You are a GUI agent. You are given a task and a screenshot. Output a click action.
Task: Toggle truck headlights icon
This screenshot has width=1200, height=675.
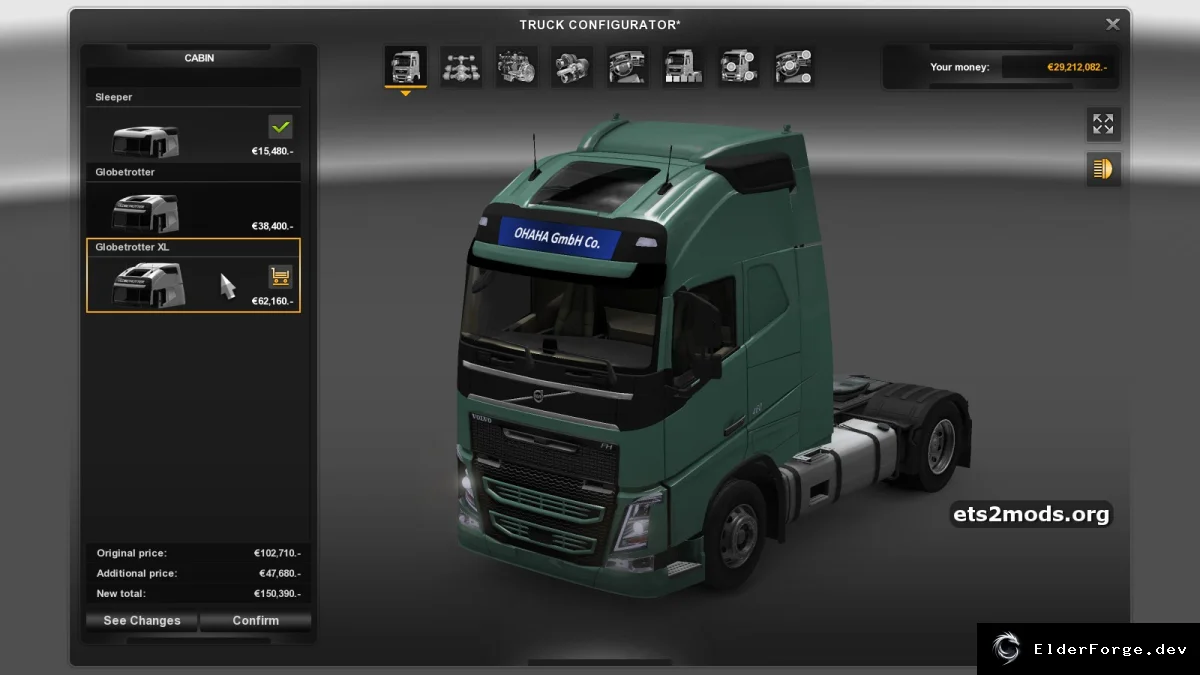1103,169
